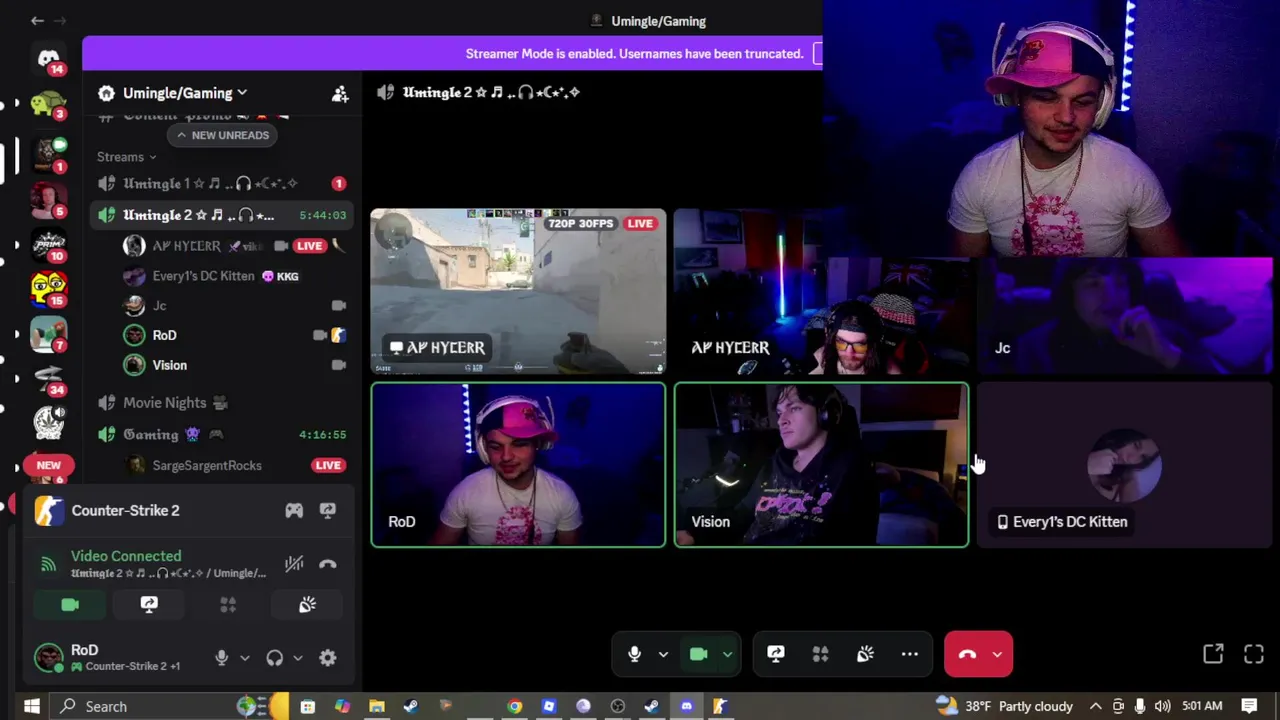Screen dimensions: 1280x720
Task: Select AP HYCERR in channel member list
Action: pyautogui.click(x=233, y=246)
